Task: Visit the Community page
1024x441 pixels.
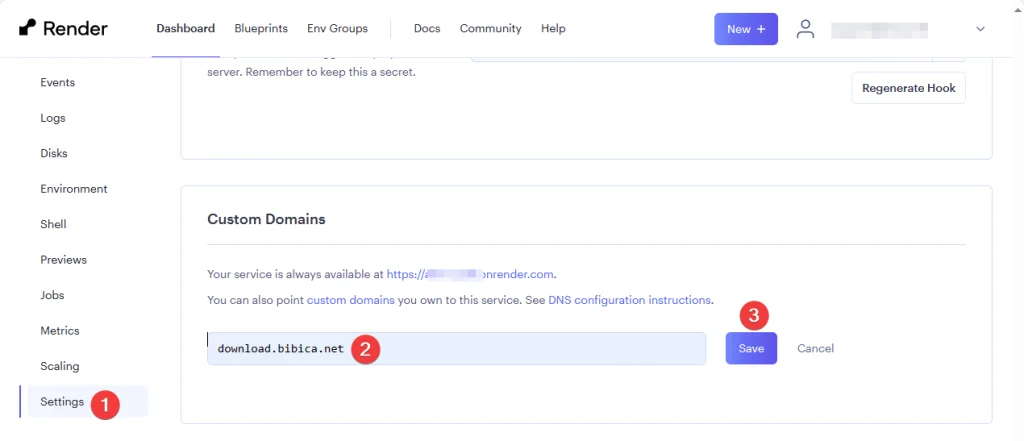Action: 490,28
